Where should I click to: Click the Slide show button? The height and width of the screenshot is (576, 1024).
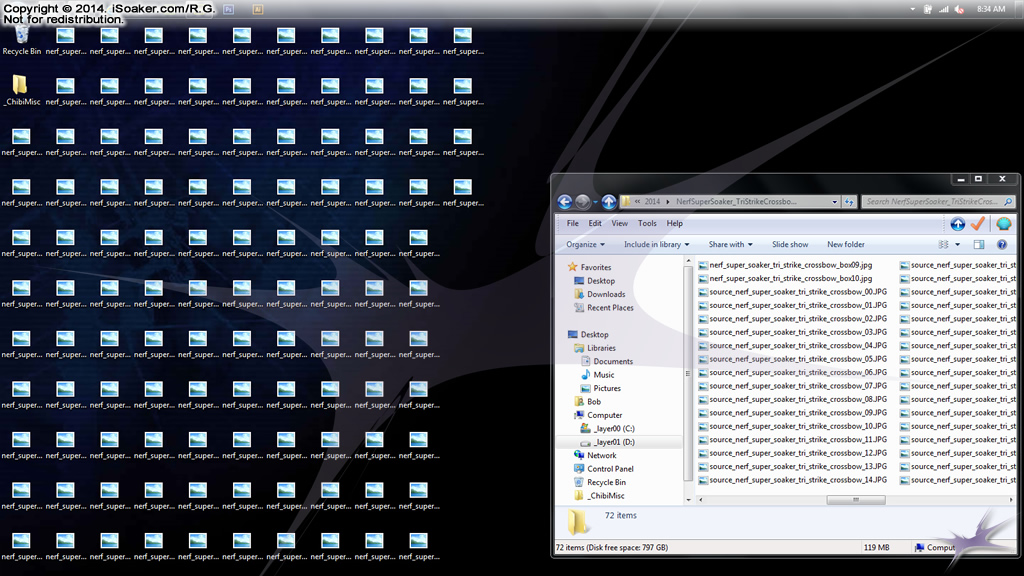790,244
